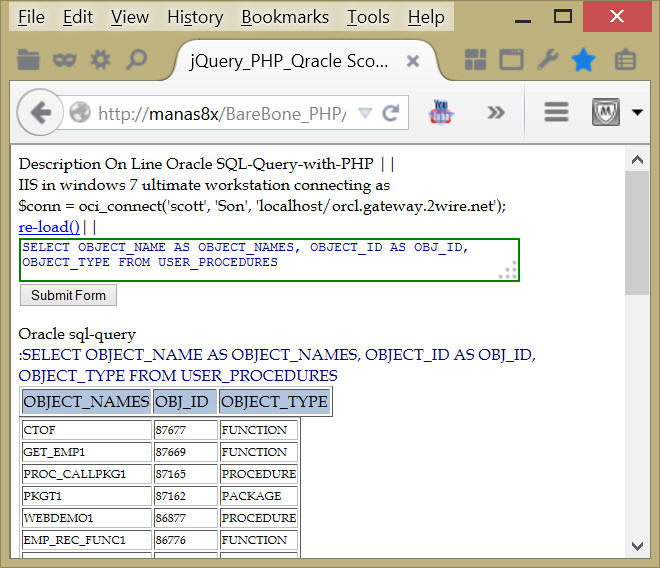This screenshot has width=660, height=568.
Task: Click the 87162 ID cell
Action: 186,496
